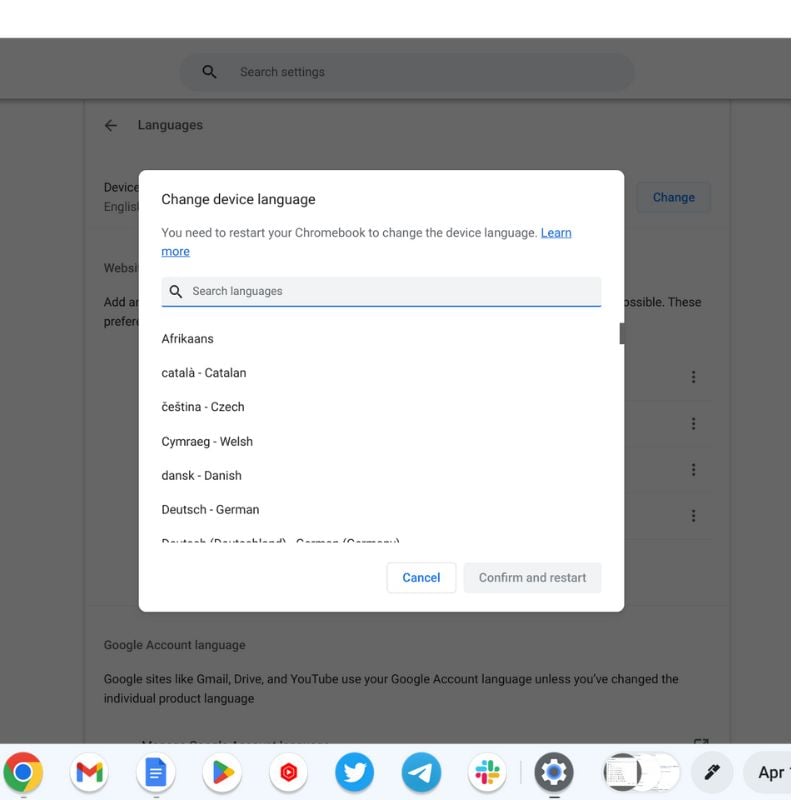Image resolution: width=800 pixels, height=800 pixels.
Task: Cancel the device language change
Action: coord(421,577)
